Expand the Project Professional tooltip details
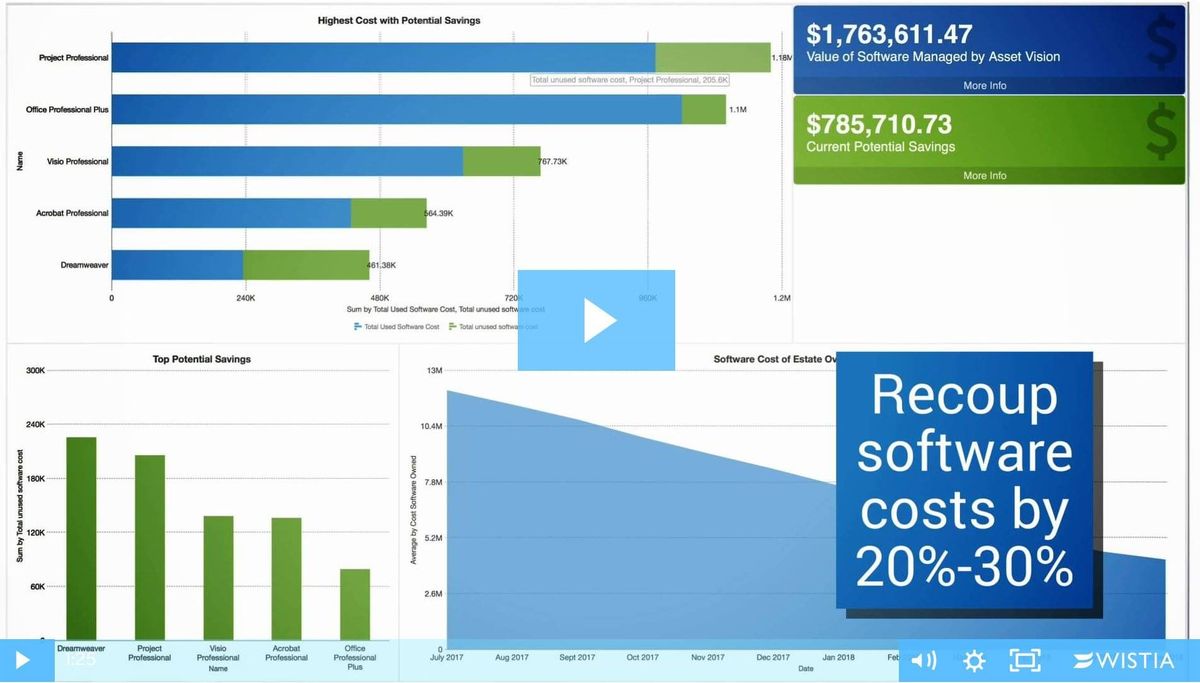1200x683 pixels. 627,79
